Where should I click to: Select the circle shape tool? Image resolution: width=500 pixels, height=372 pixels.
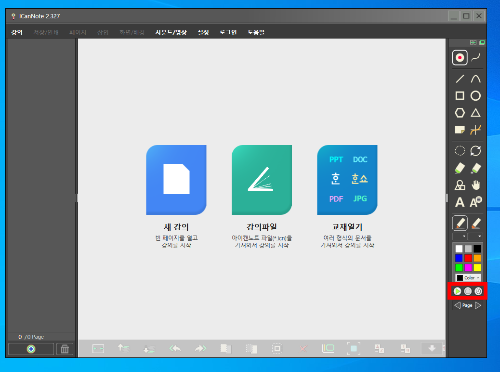pos(476,96)
